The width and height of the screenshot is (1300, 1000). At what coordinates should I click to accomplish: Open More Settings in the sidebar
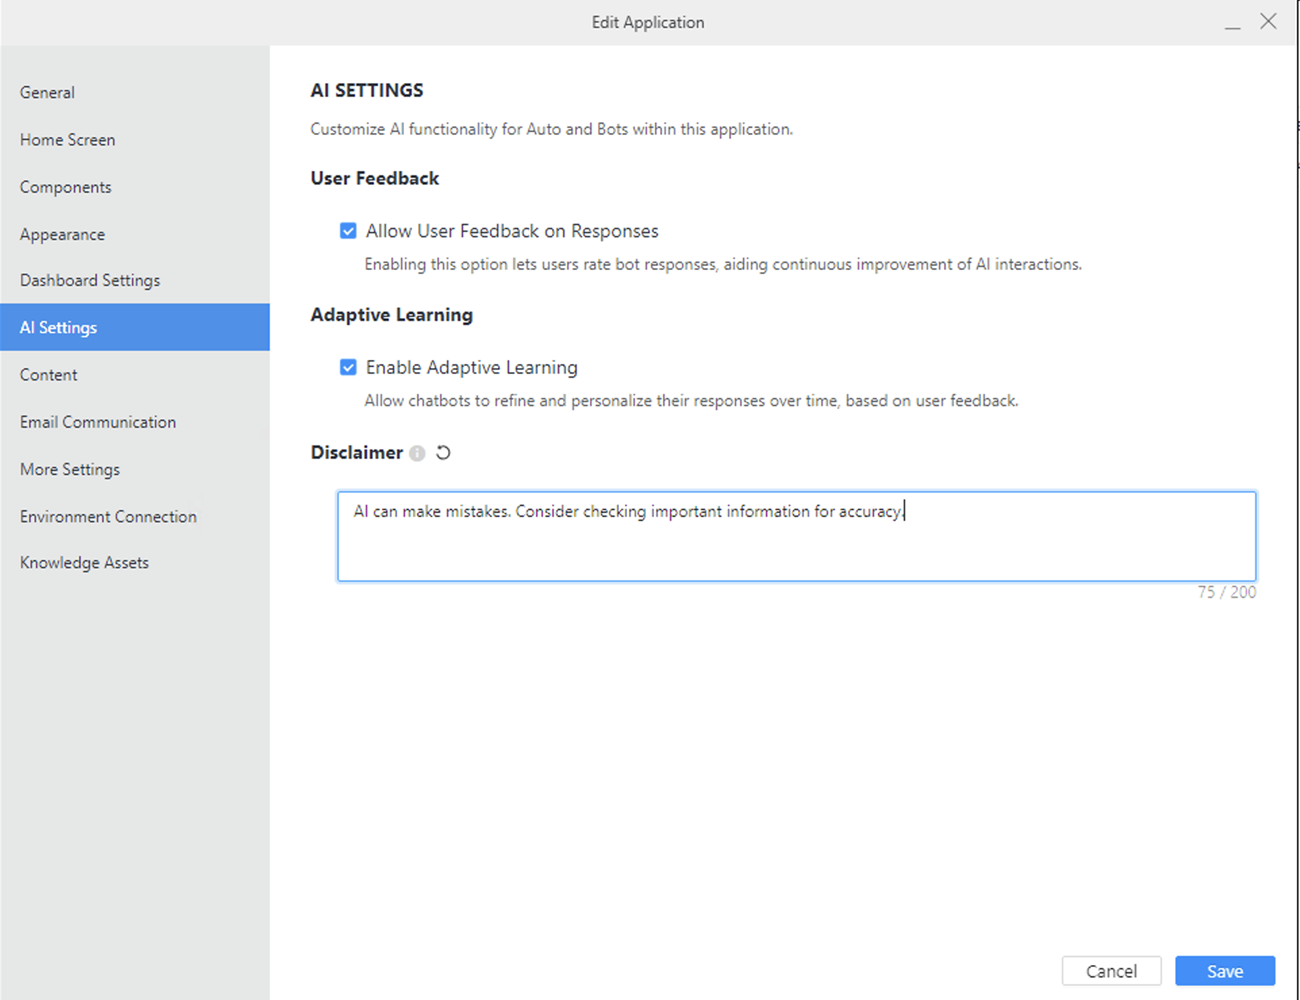pyautogui.click(x=70, y=469)
